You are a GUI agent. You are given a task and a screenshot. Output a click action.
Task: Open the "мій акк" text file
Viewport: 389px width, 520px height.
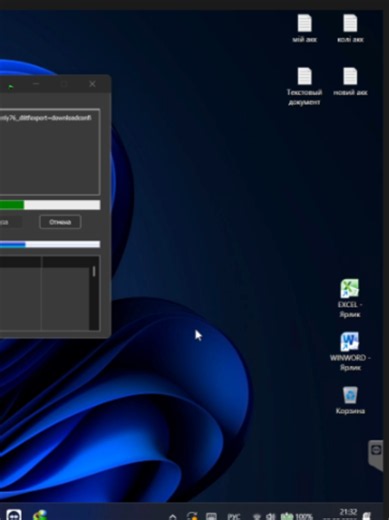(304, 28)
